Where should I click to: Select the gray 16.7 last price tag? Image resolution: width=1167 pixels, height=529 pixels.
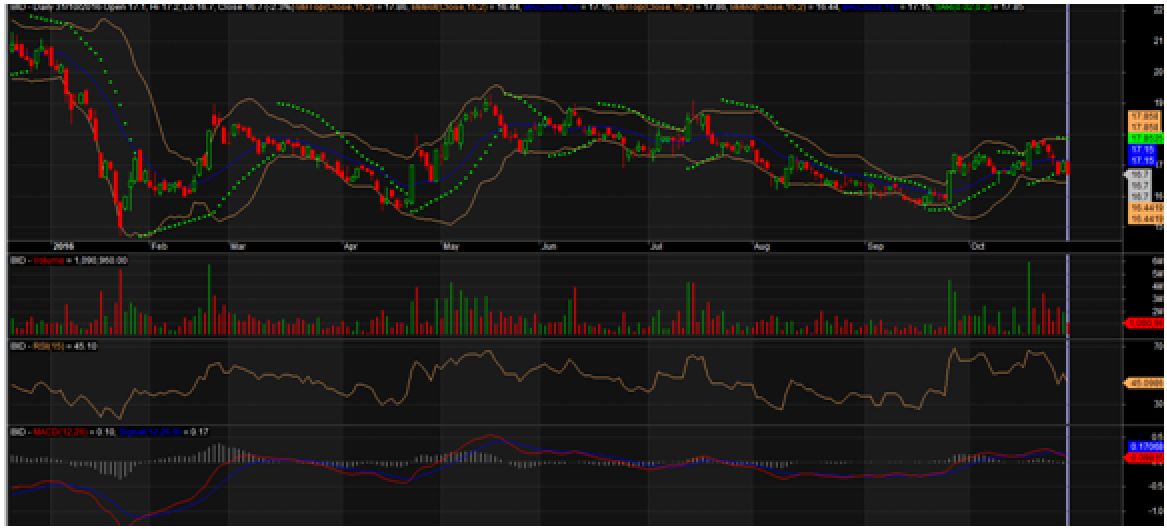(x=1138, y=173)
